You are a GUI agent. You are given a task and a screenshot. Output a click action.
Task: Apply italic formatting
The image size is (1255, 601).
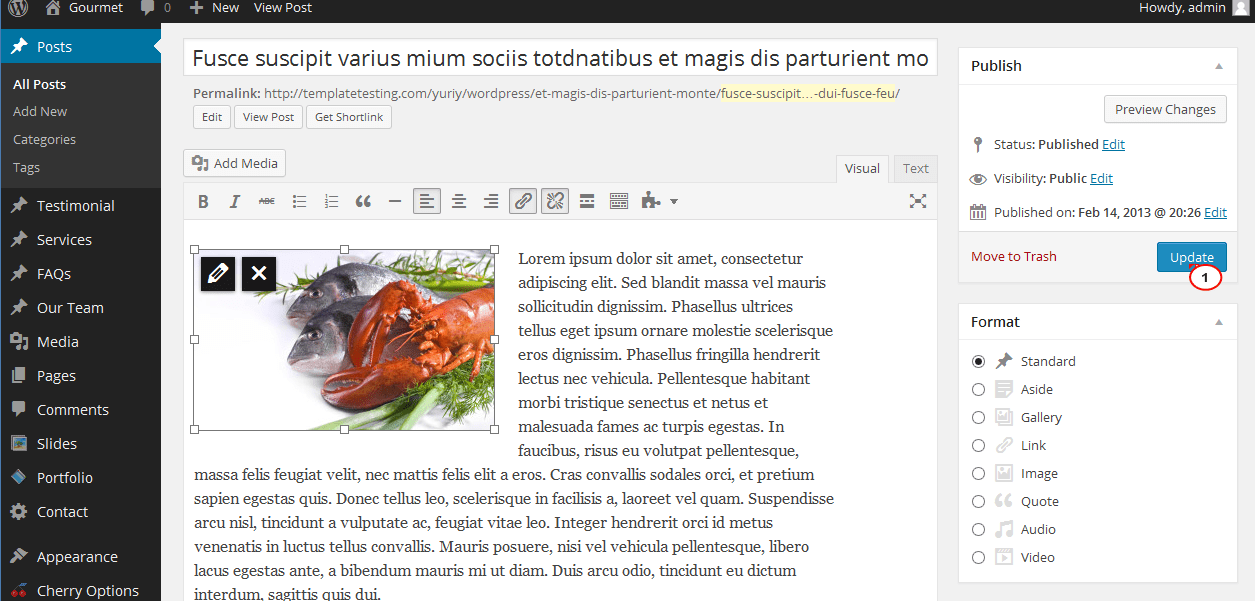coord(235,200)
